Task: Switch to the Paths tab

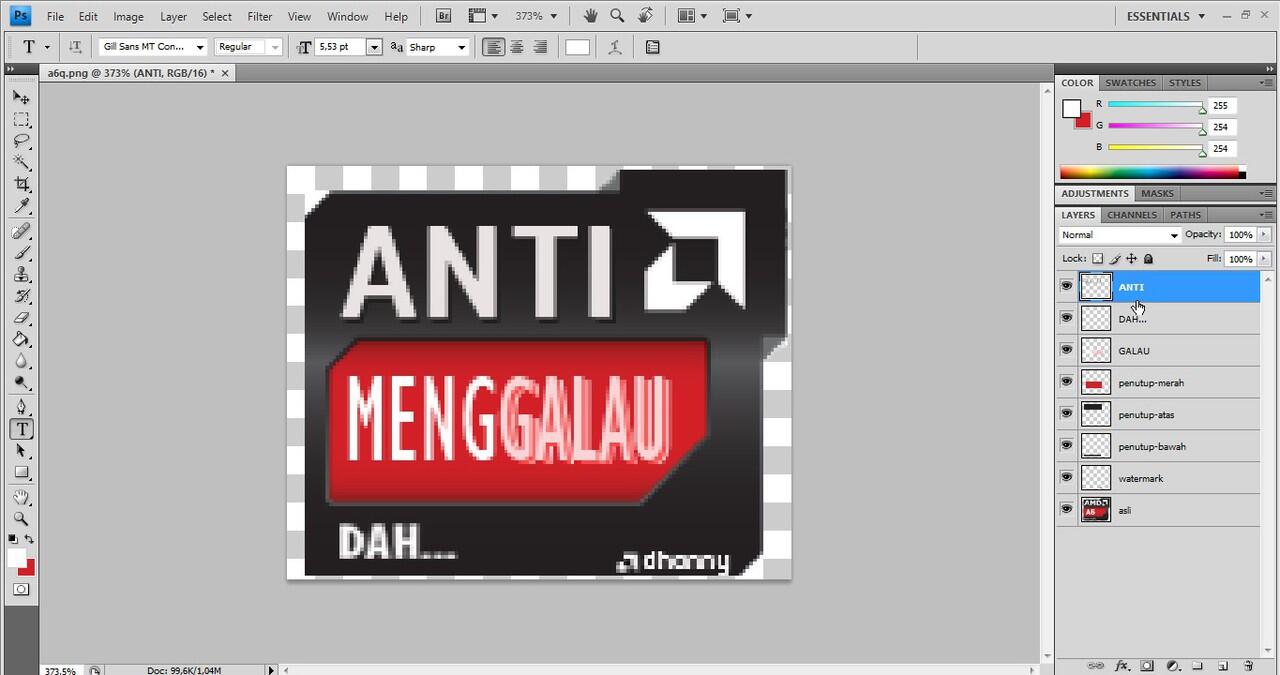Action: tap(1185, 215)
